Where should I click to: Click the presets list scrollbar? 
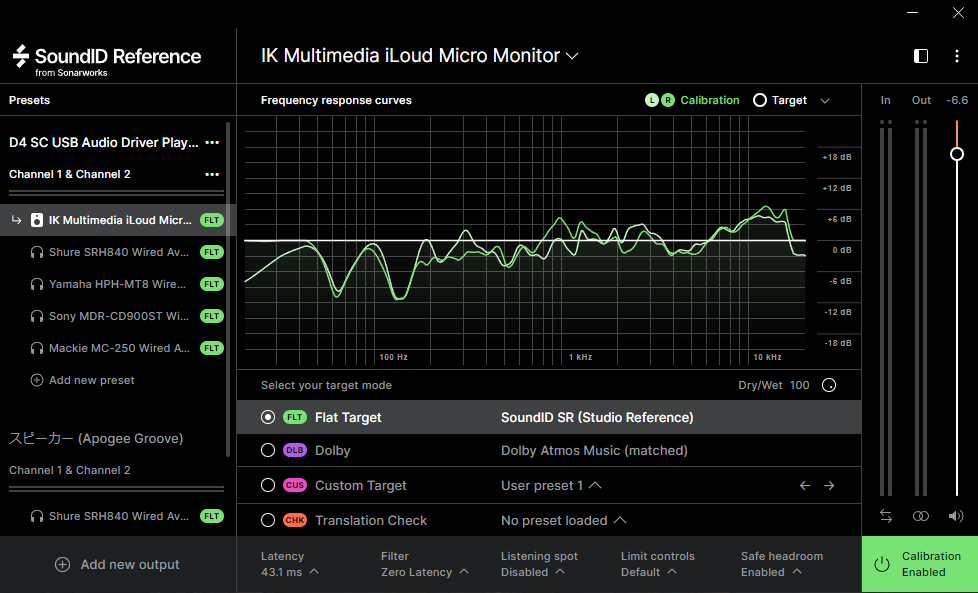coord(228,290)
